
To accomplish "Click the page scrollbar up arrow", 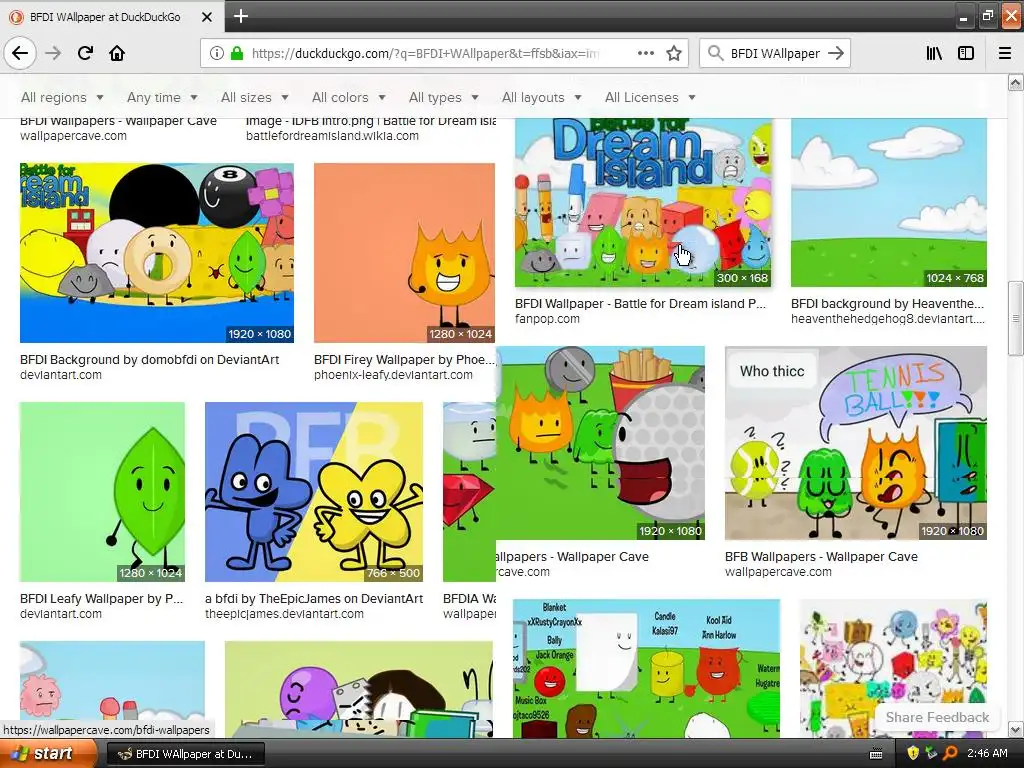I will 1015,82.
